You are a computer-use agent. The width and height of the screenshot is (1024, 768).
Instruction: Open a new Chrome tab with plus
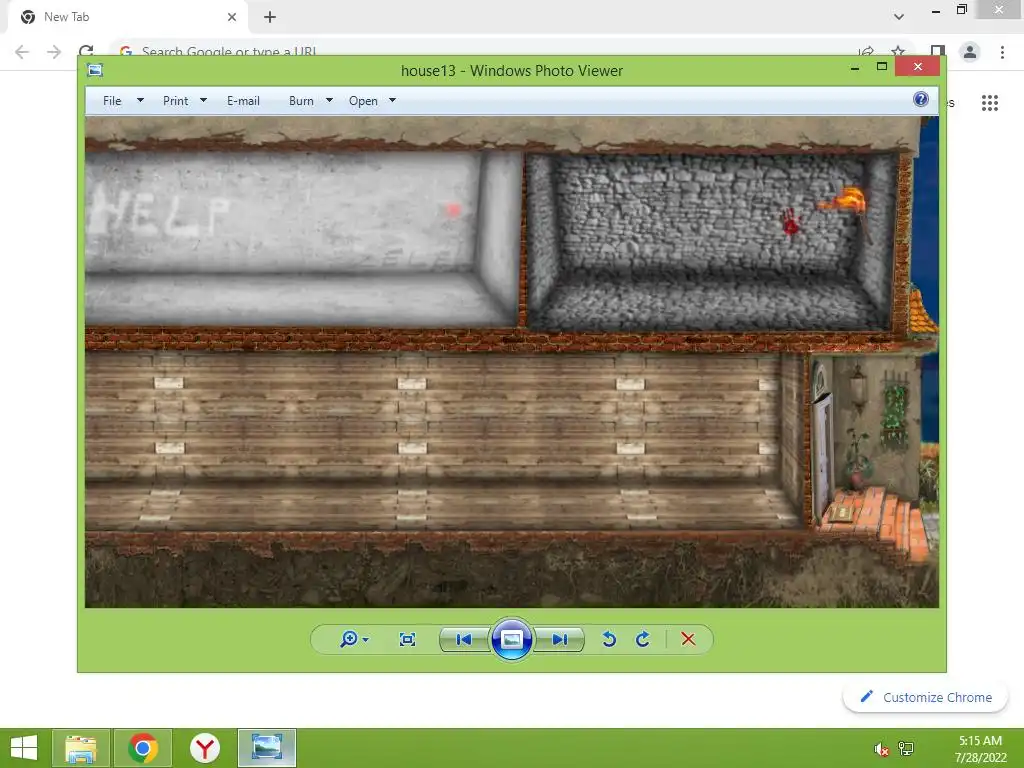point(270,17)
